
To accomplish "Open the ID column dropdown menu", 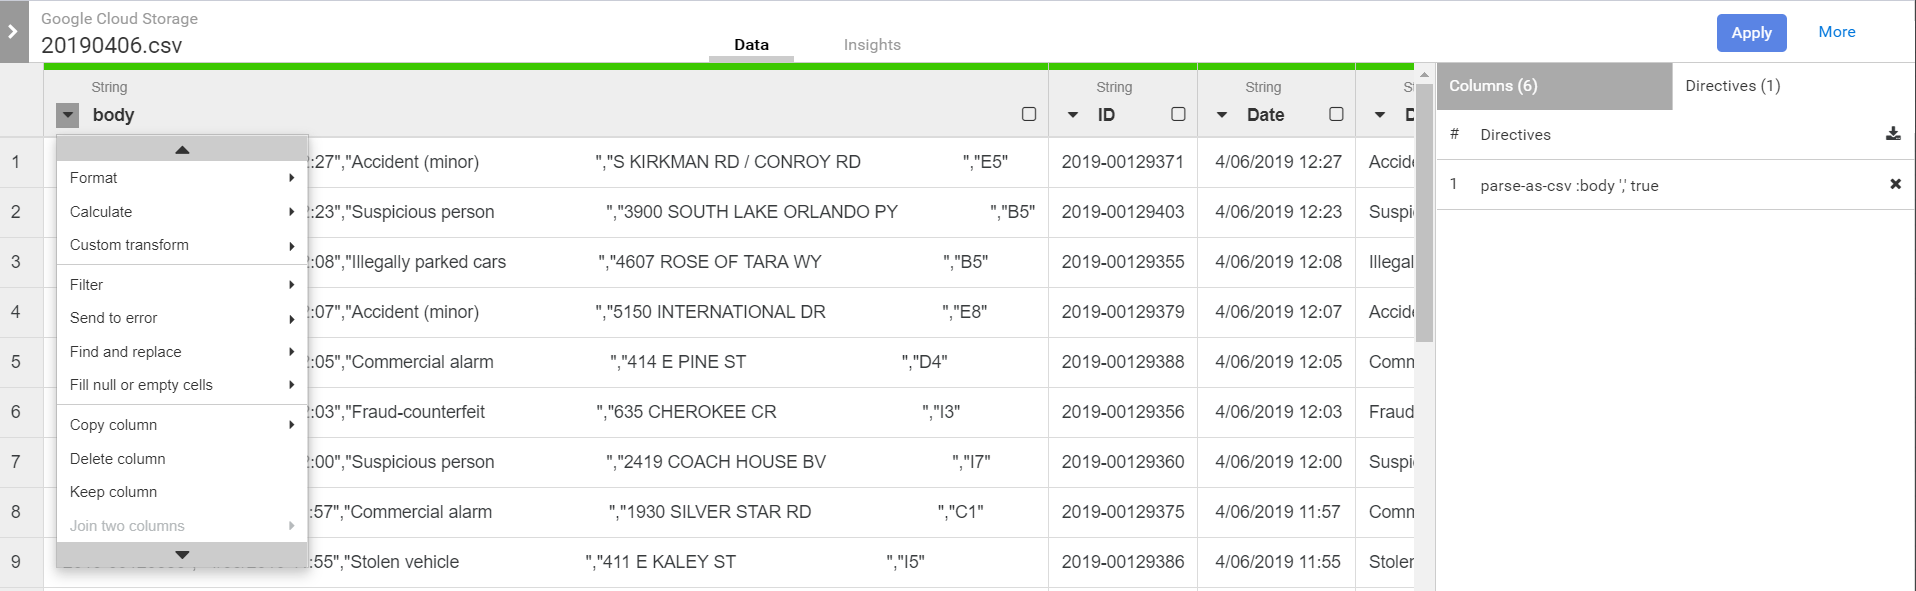I will click(x=1073, y=115).
